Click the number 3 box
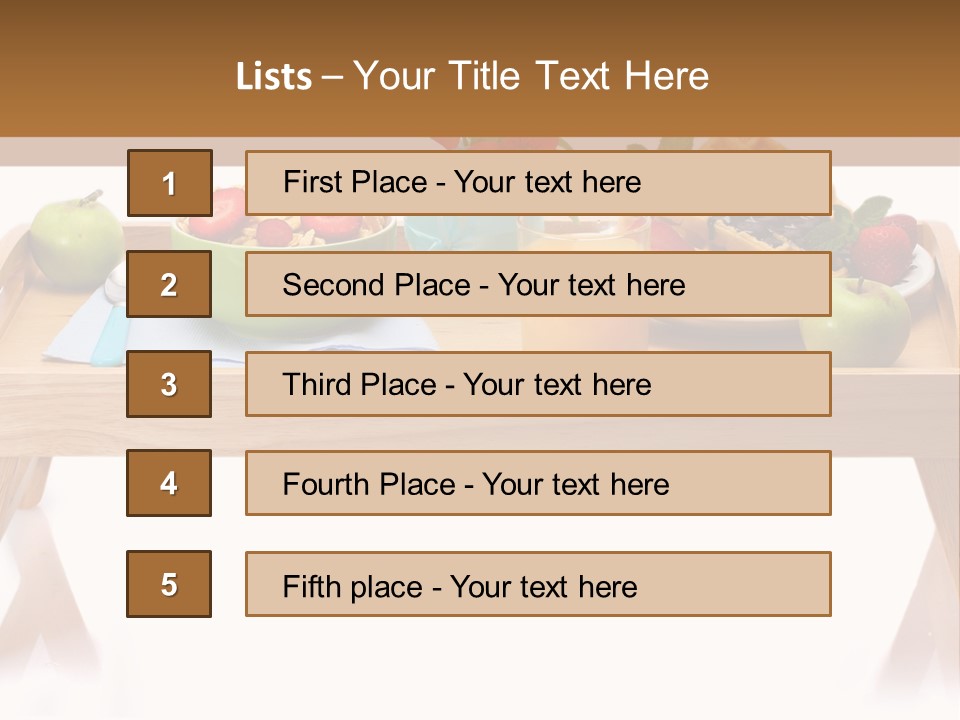The width and height of the screenshot is (960, 720). point(169,384)
